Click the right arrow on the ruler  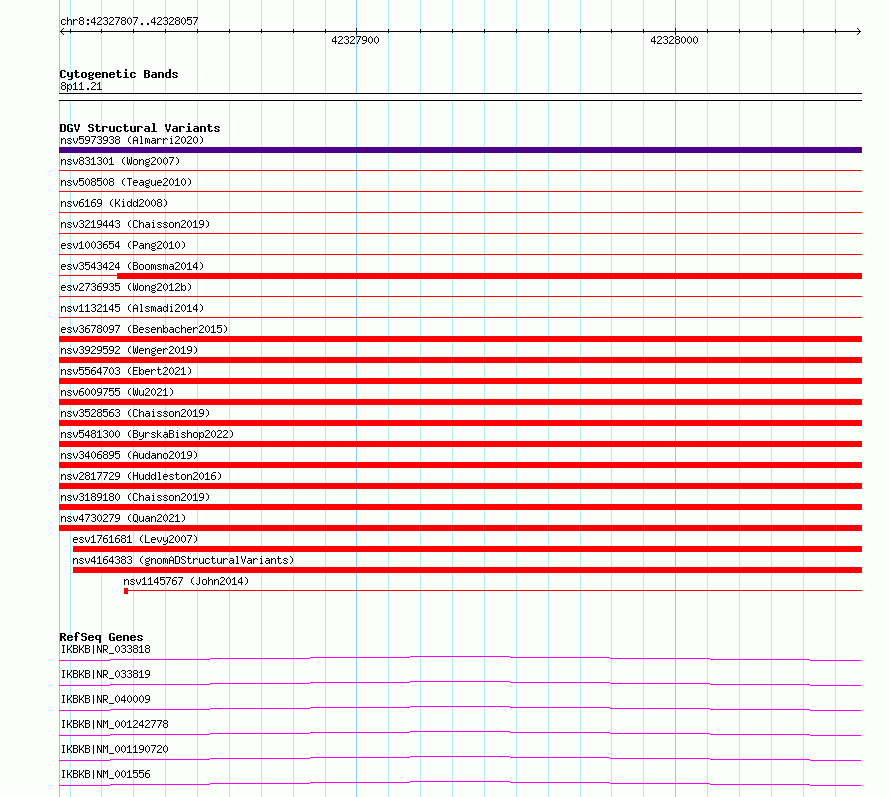coord(858,32)
